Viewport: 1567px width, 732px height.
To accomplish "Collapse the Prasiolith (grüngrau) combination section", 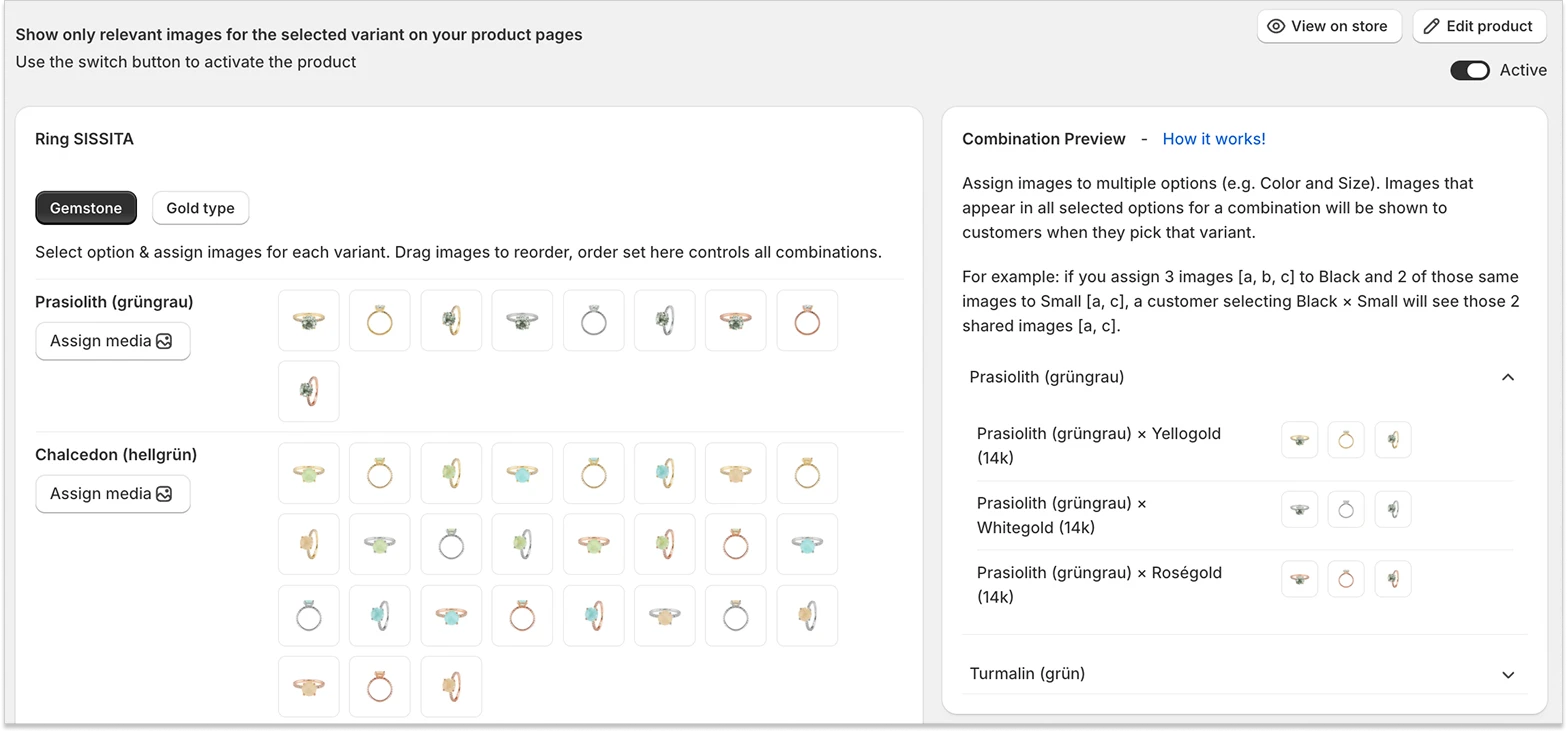I will (x=1508, y=377).
